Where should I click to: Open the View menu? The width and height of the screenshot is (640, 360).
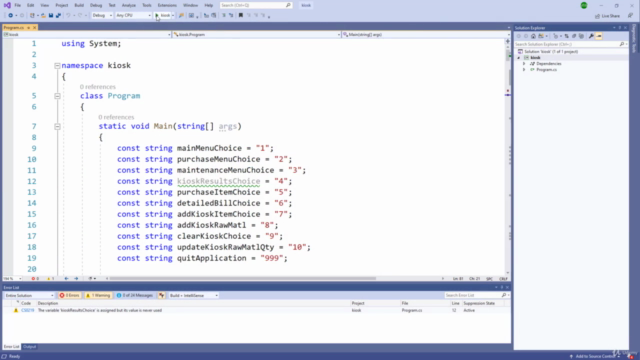[x=44, y=5]
